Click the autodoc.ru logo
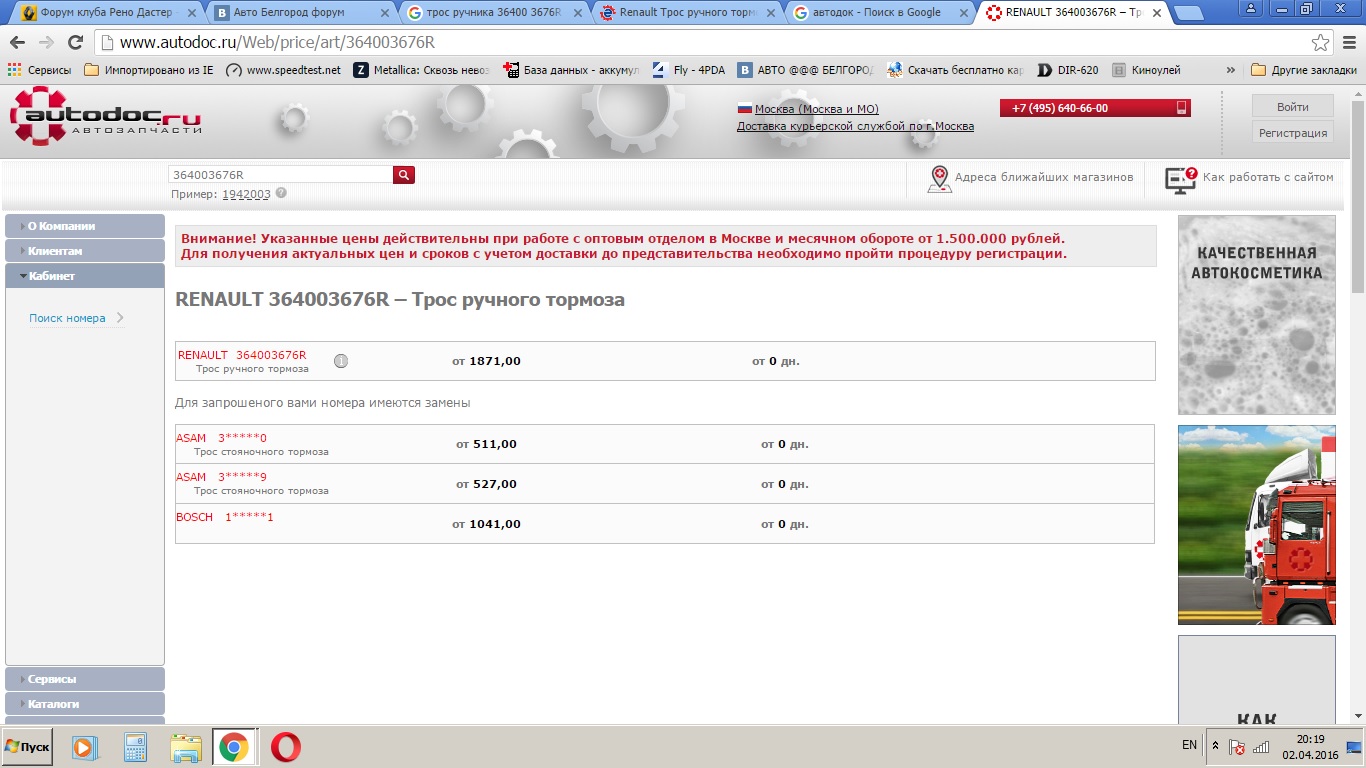1366x768 pixels. 106,117
